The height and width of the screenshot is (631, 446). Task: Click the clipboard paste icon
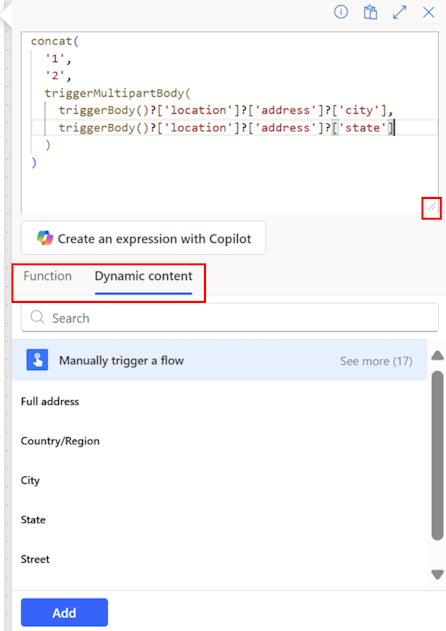[370, 12]
